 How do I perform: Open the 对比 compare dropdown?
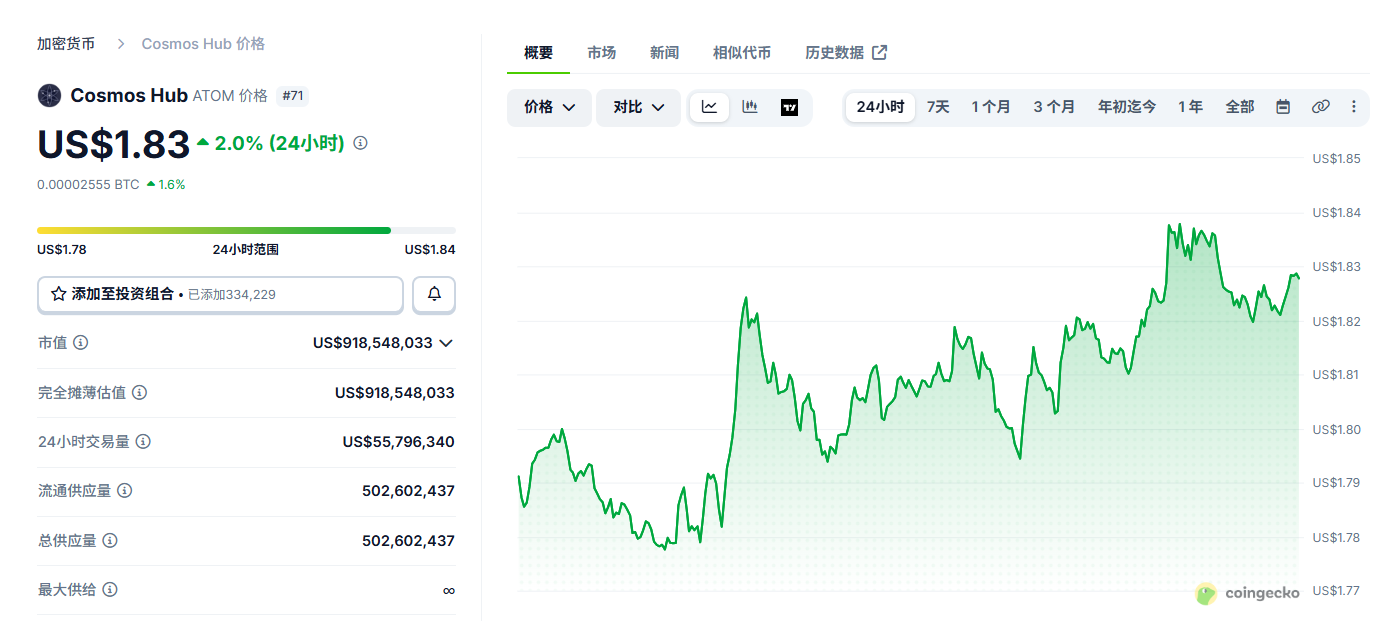coord(639,107)
